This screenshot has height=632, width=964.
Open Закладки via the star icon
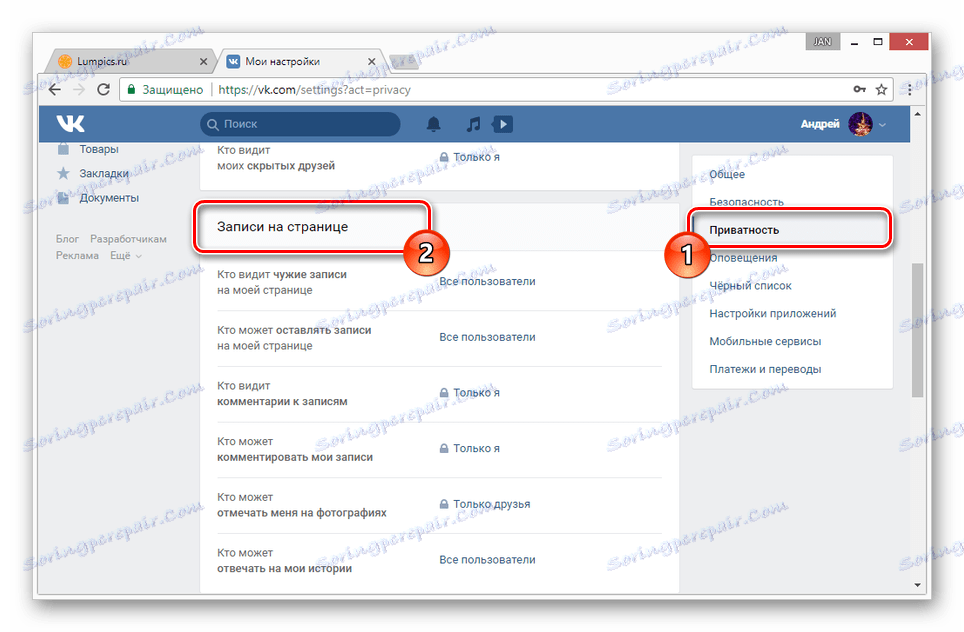(x=62, y=171)
